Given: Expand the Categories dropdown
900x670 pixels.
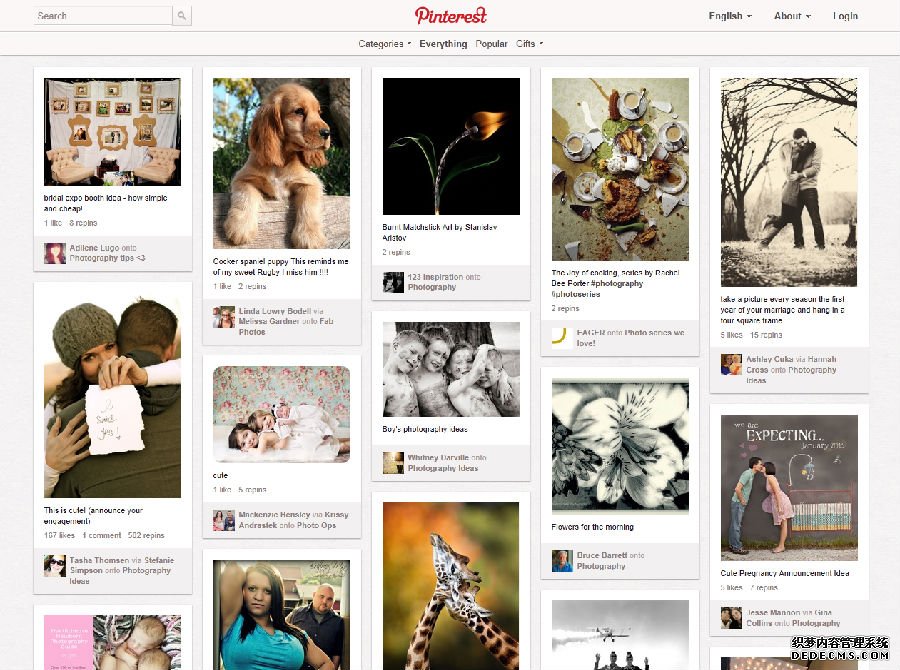Looking at the screenshot, I should pos(385,44).
